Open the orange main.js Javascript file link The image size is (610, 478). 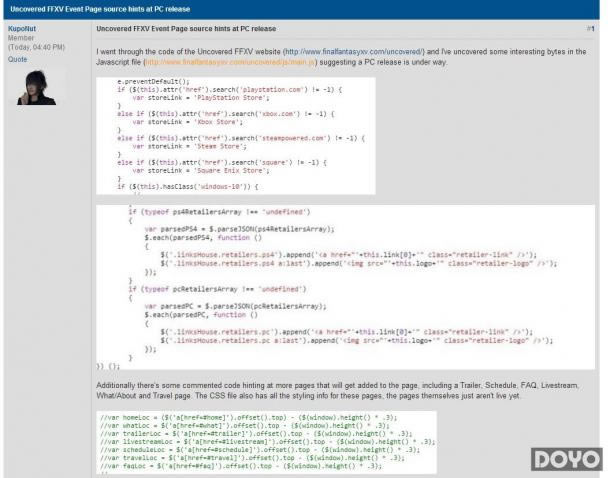[x=230, y=62]
